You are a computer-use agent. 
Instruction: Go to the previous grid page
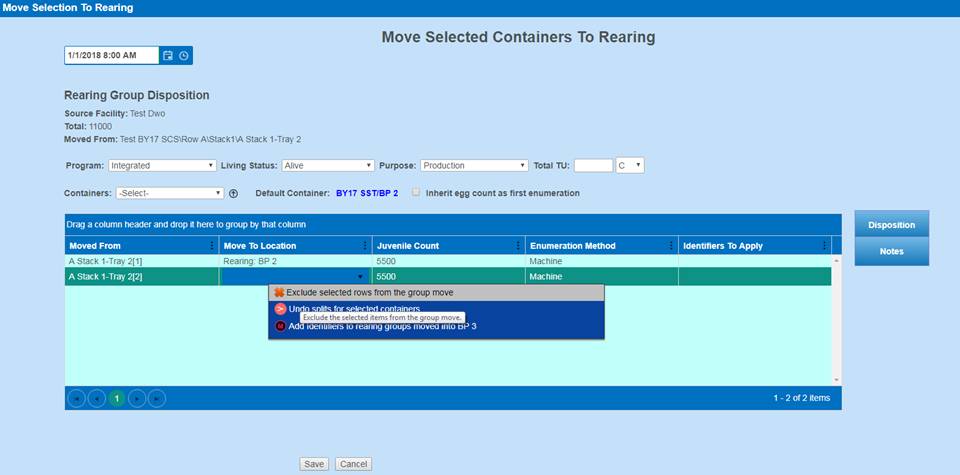pyautogui.click(x=96, y=398)
